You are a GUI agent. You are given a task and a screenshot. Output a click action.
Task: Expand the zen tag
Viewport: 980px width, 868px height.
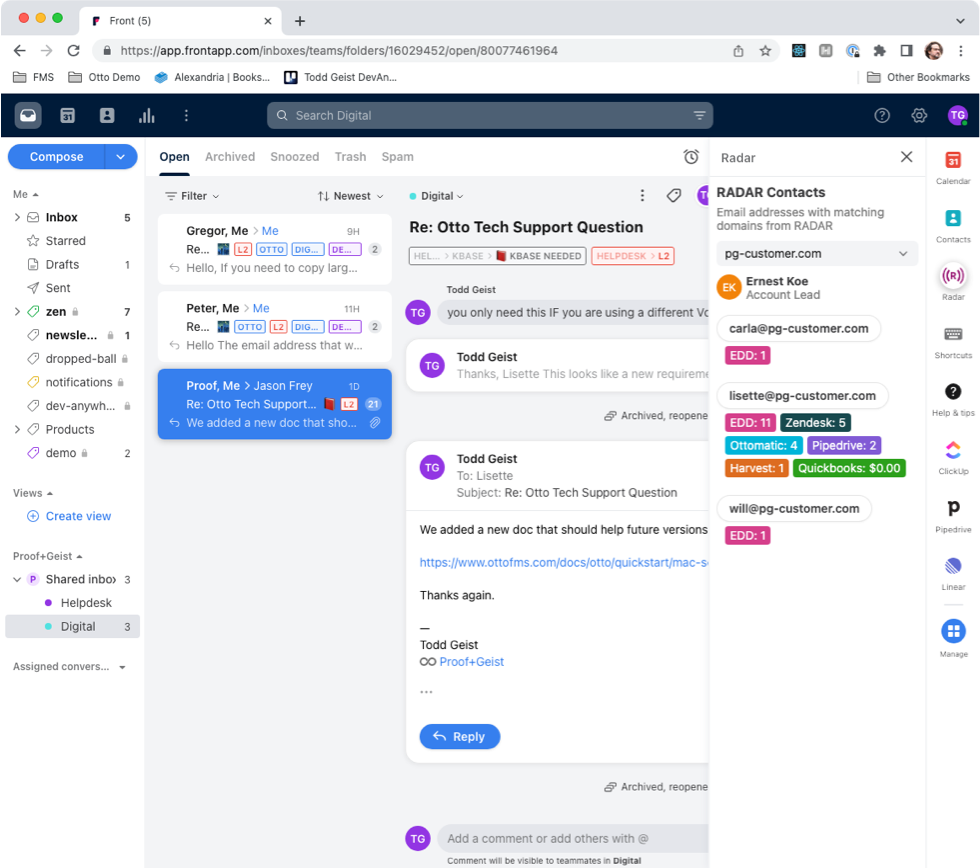(x=17, y=312)
